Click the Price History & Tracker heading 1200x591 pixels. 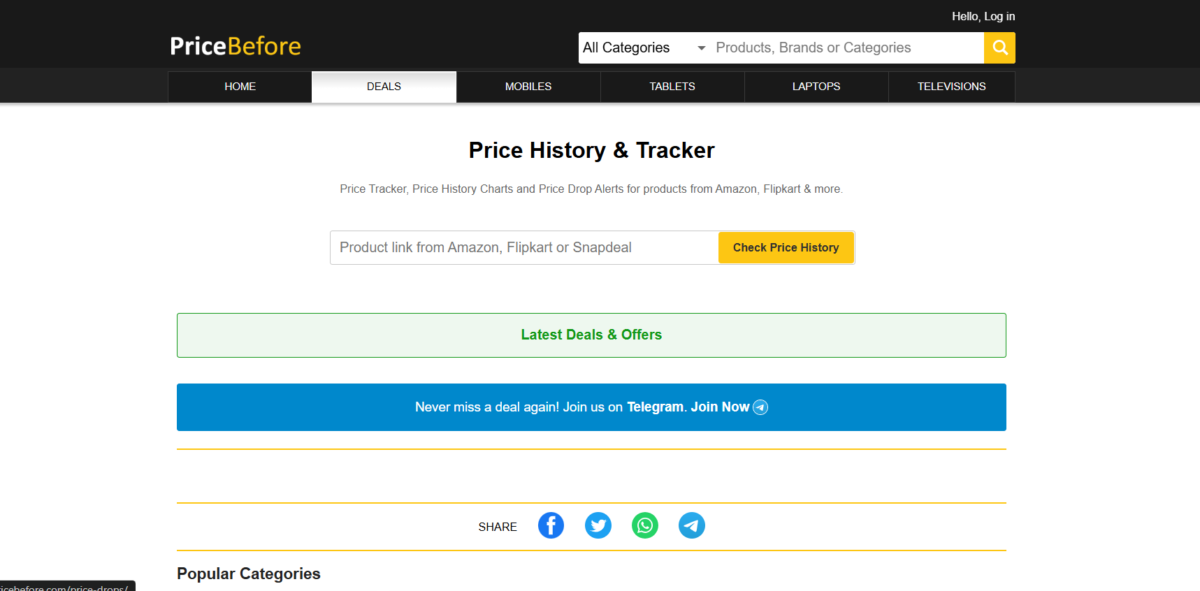[x=592, y=150]
